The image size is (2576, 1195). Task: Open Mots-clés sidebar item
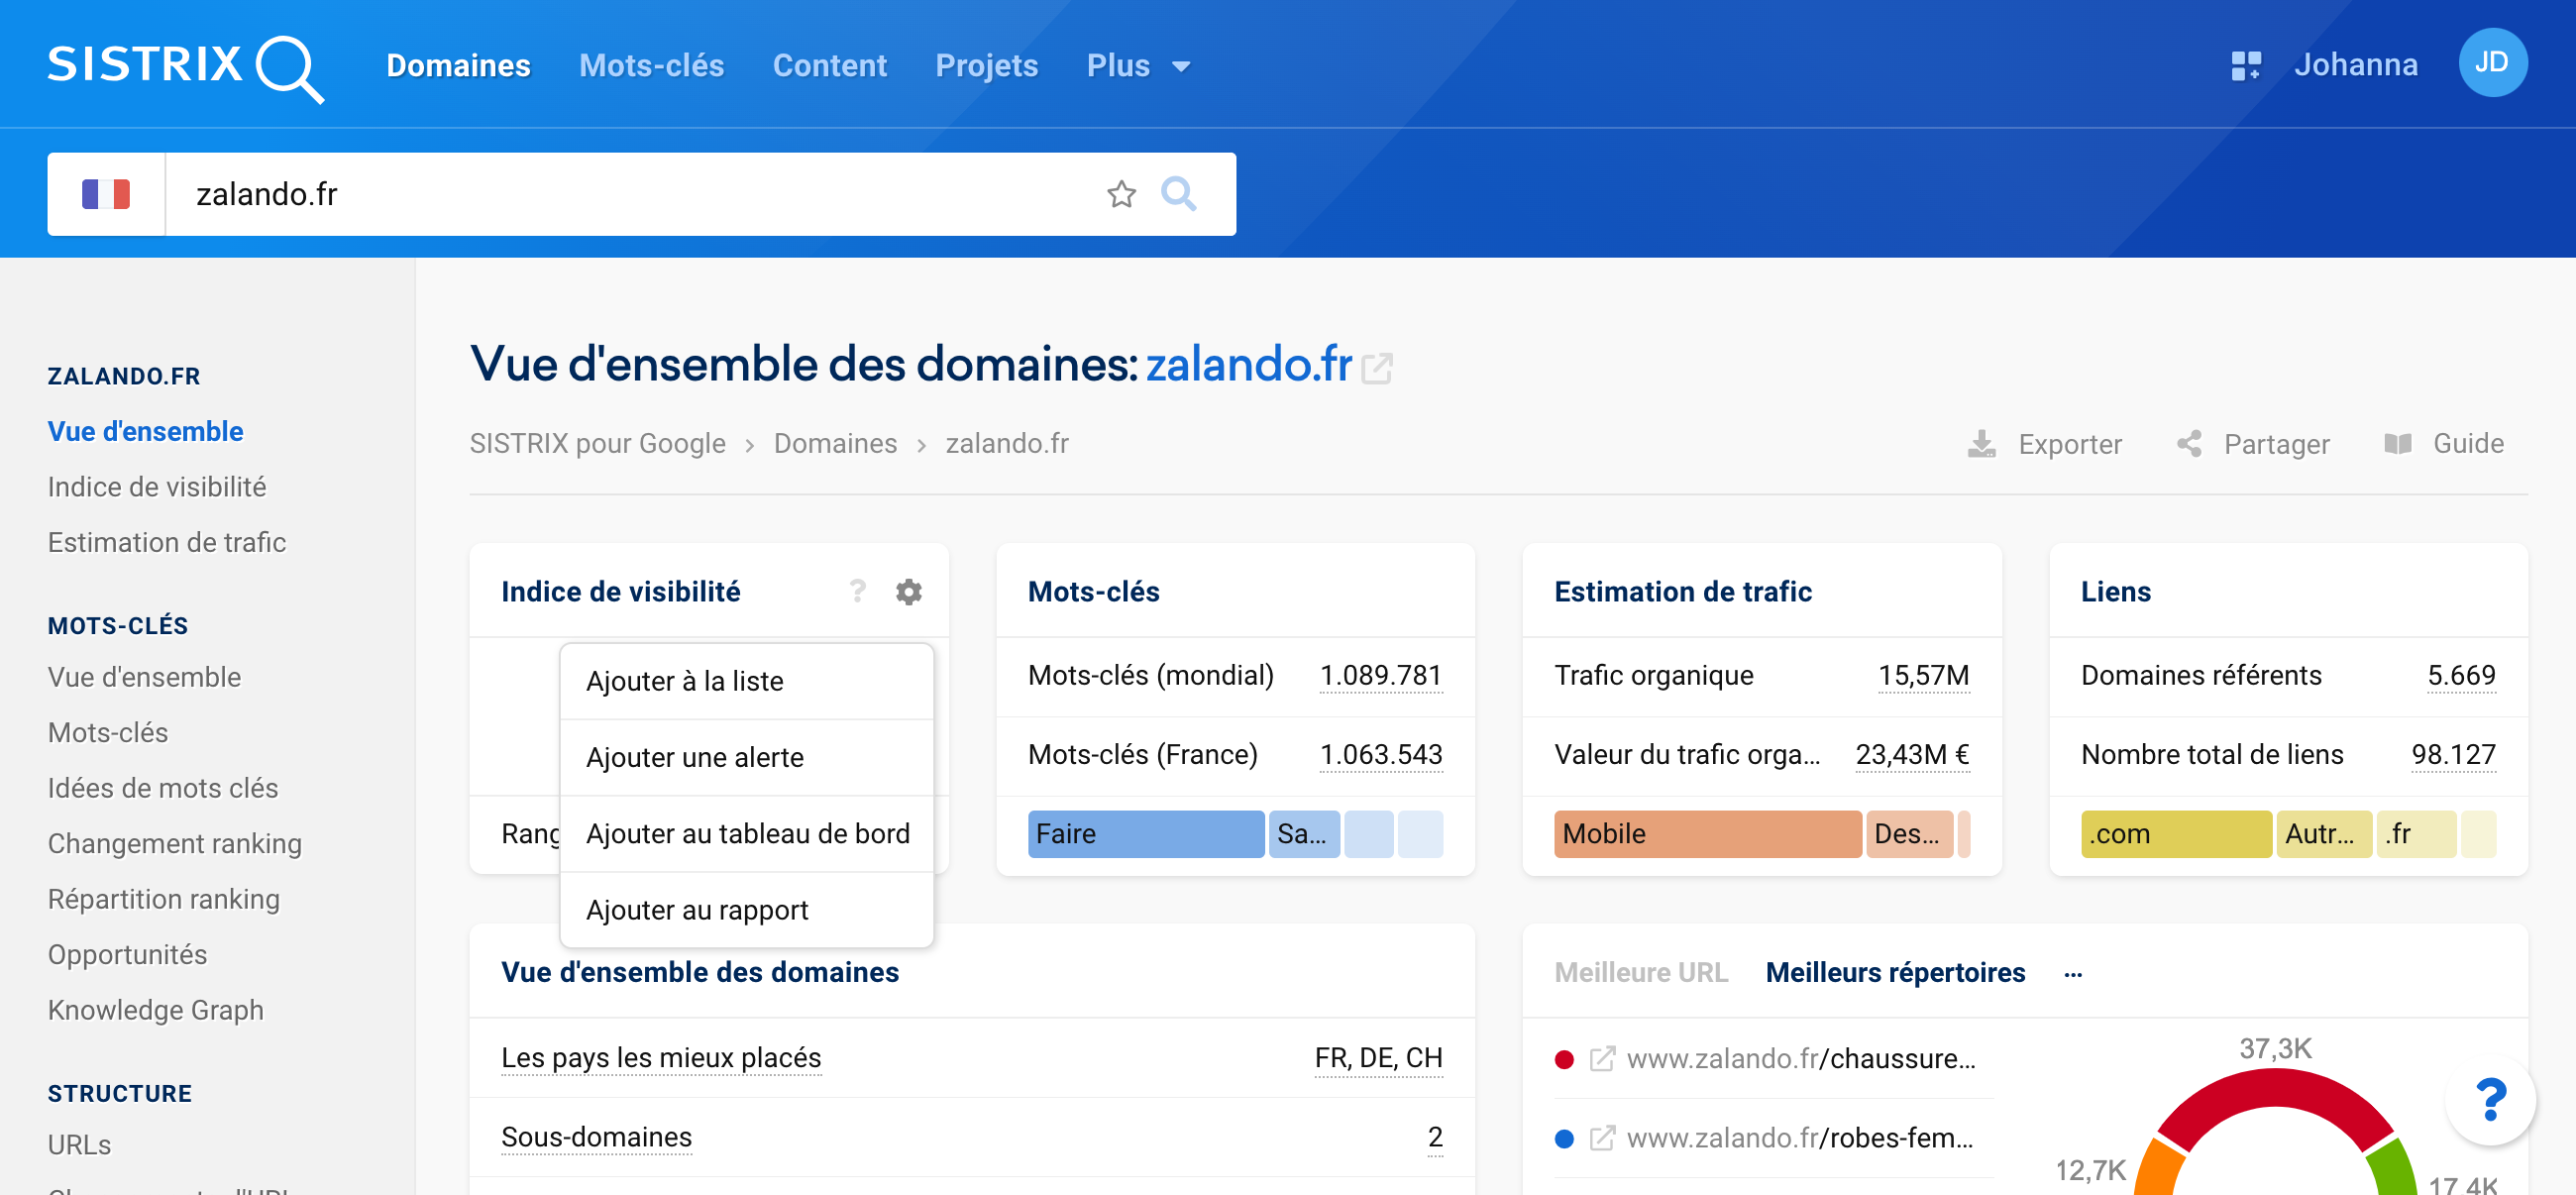point(108,733)
